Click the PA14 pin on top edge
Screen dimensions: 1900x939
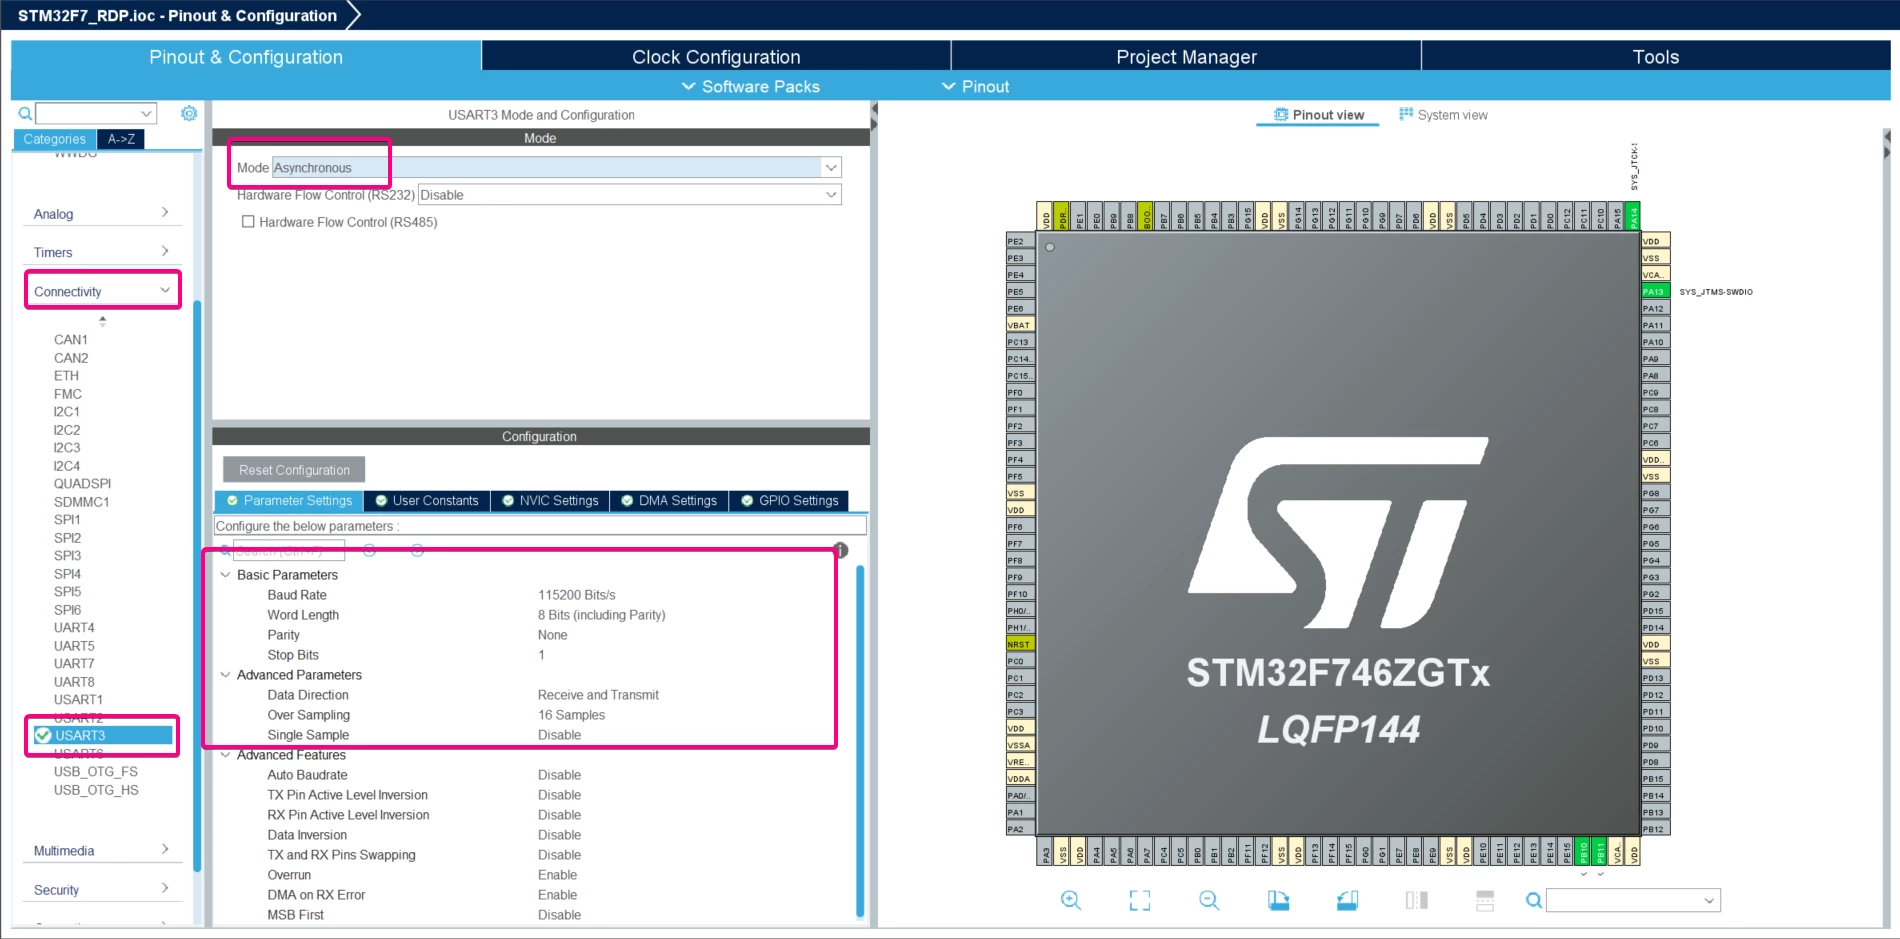pos(1633,216)
